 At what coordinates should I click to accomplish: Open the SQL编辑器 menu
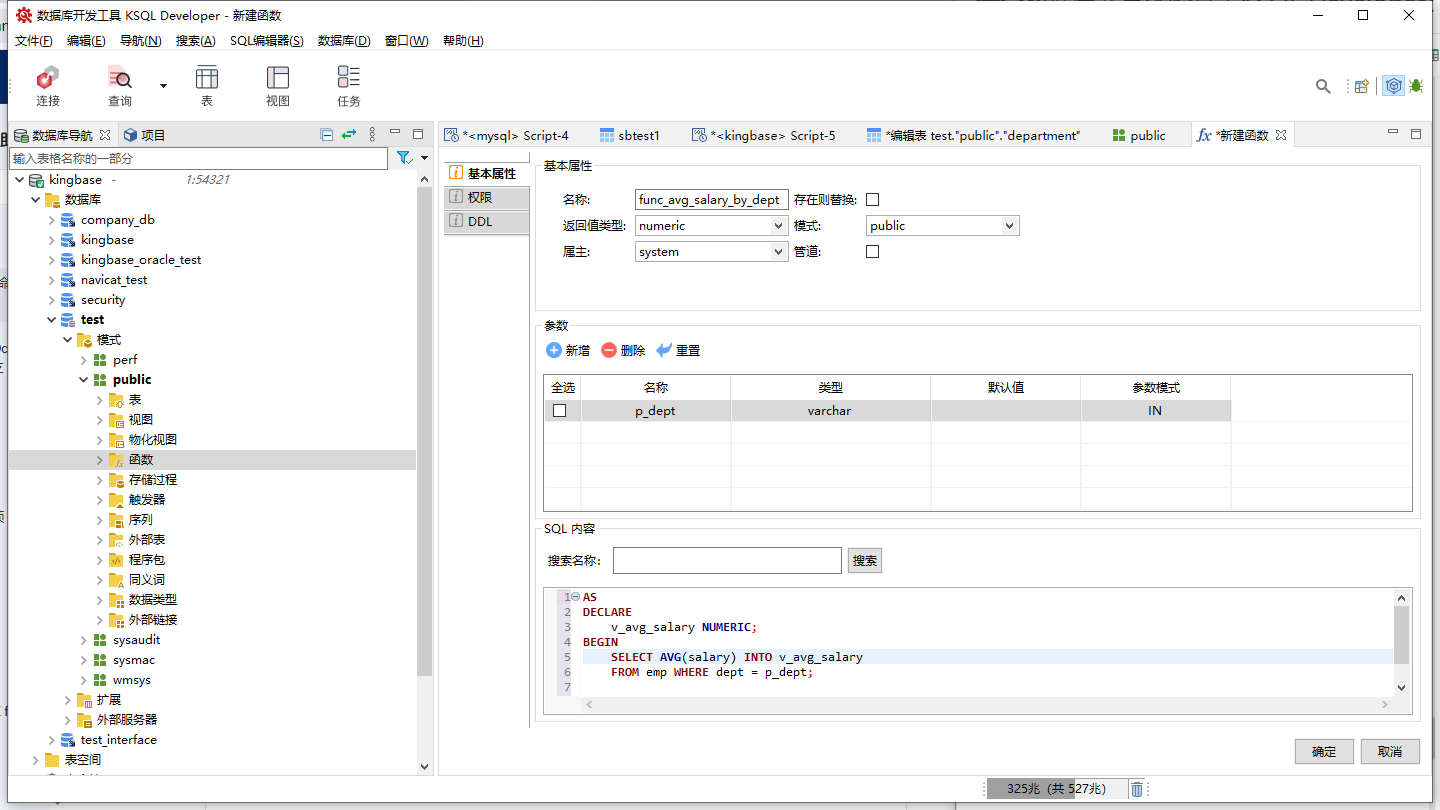(x=266, y=41)
